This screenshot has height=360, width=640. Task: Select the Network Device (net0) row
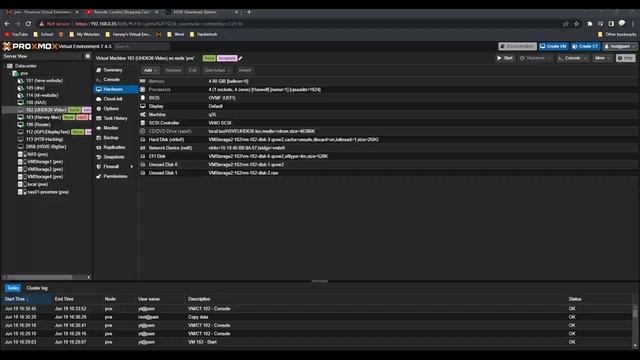389,148
